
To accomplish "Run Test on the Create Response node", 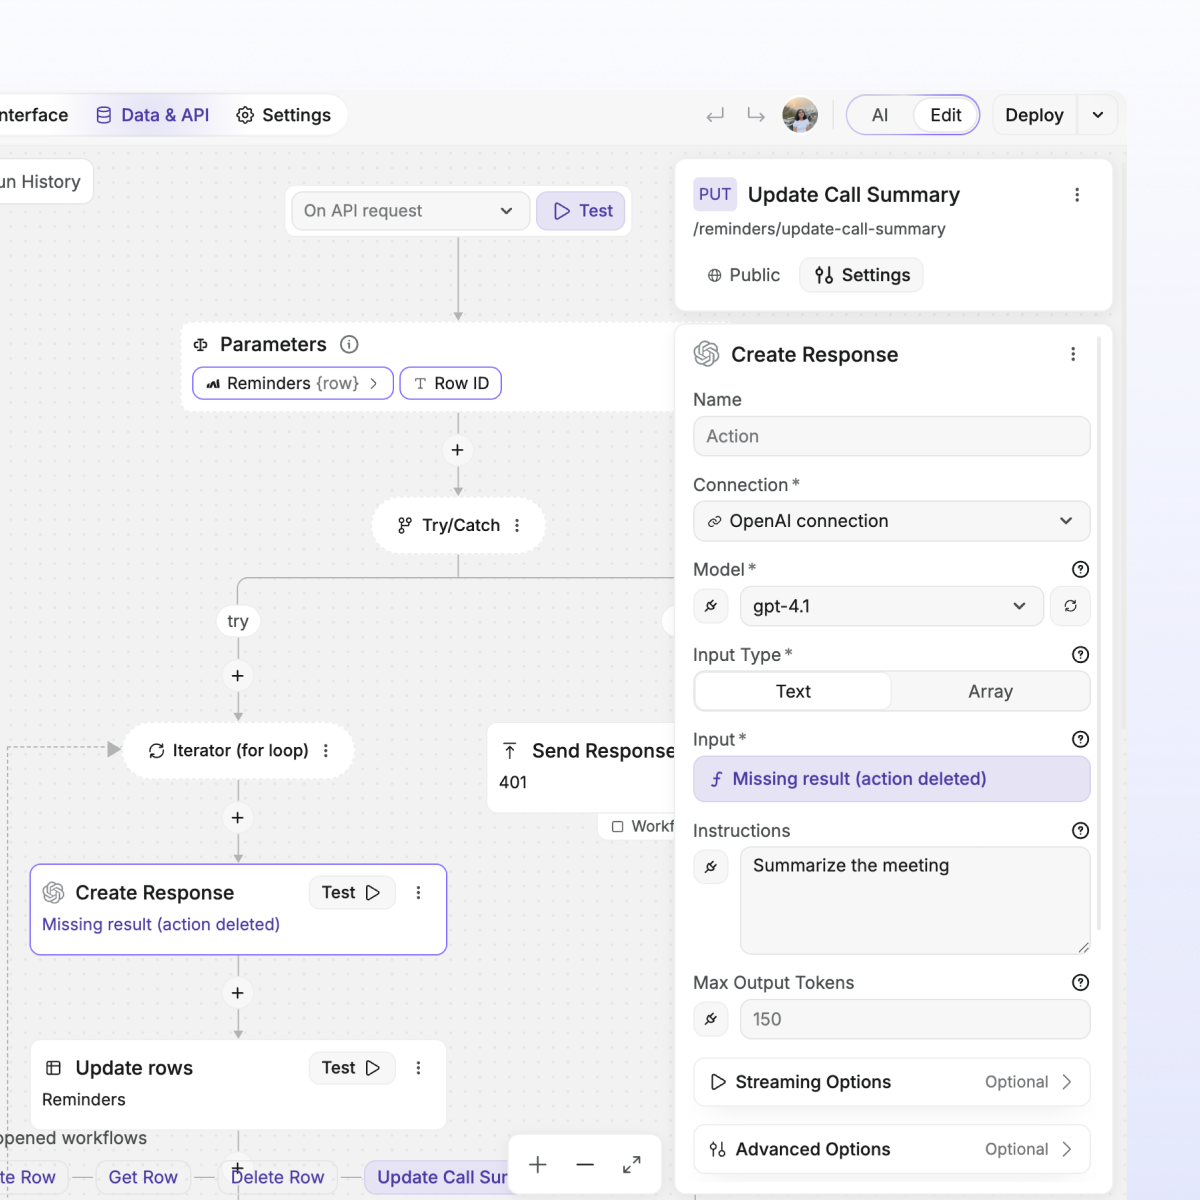I will (351, 892).
